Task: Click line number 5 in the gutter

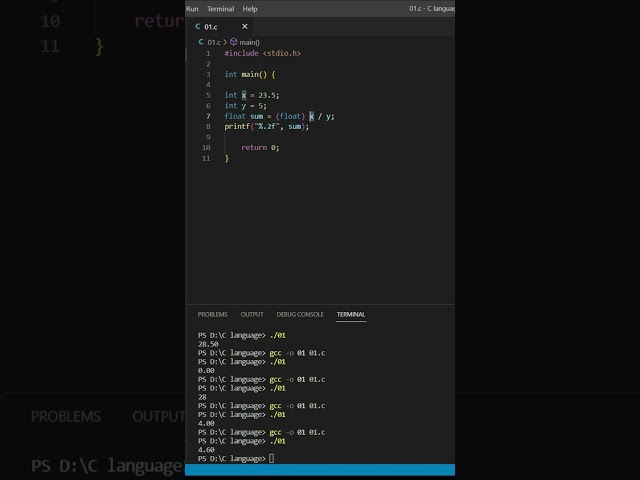Action: [208, 95]
